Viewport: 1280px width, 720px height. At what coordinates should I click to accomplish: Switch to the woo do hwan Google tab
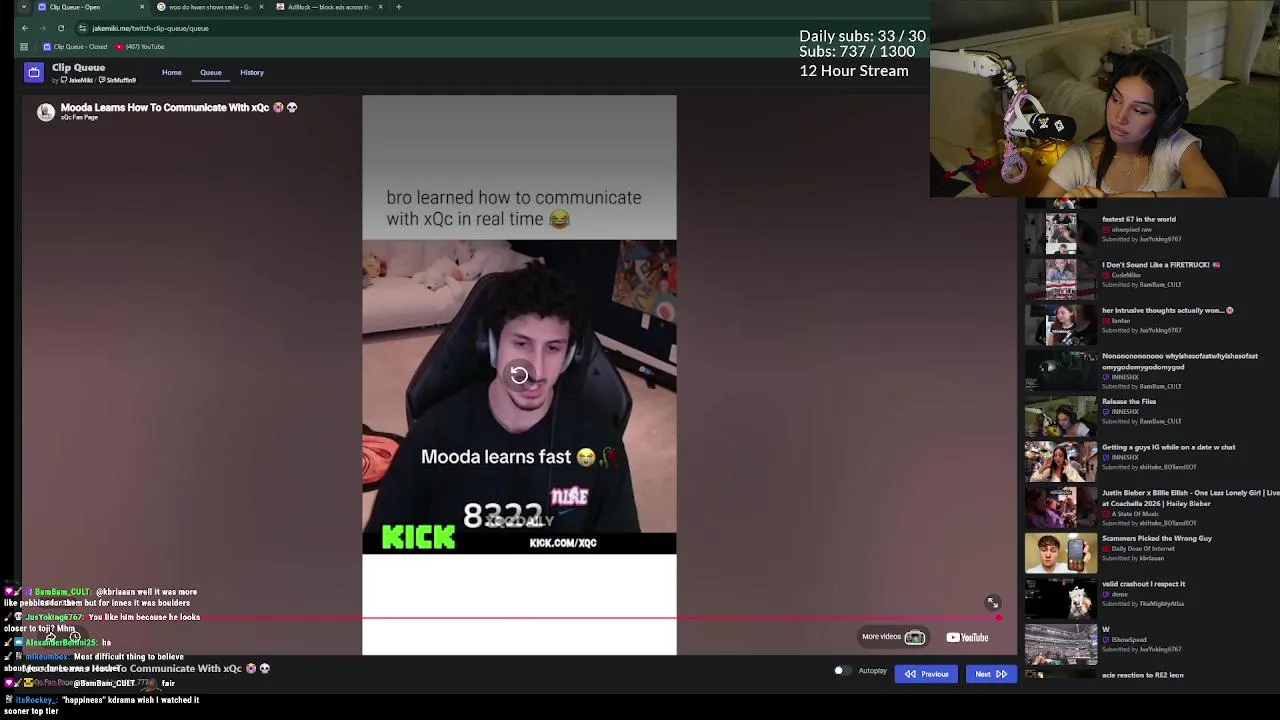(x=210, y=7)
